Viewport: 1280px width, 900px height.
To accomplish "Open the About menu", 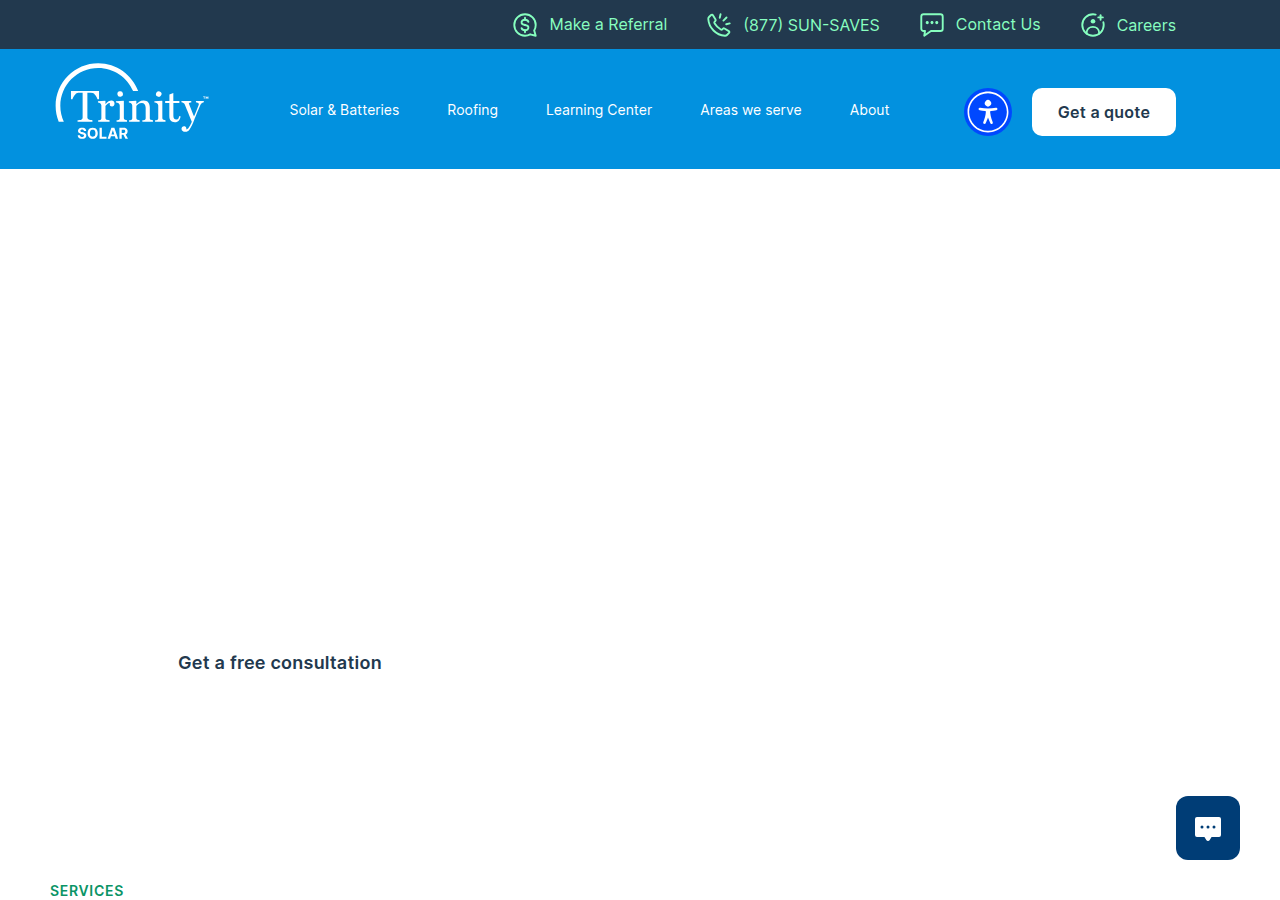I will [x=870, y=110].
